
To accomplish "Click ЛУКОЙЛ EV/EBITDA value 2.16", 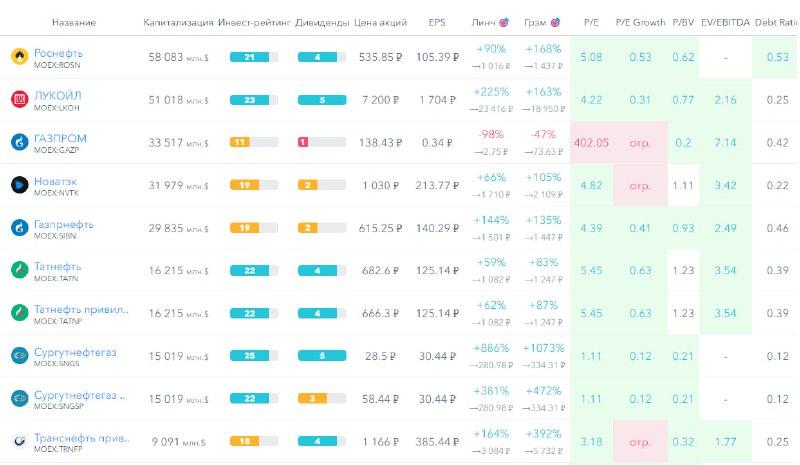I will point(726,100).
